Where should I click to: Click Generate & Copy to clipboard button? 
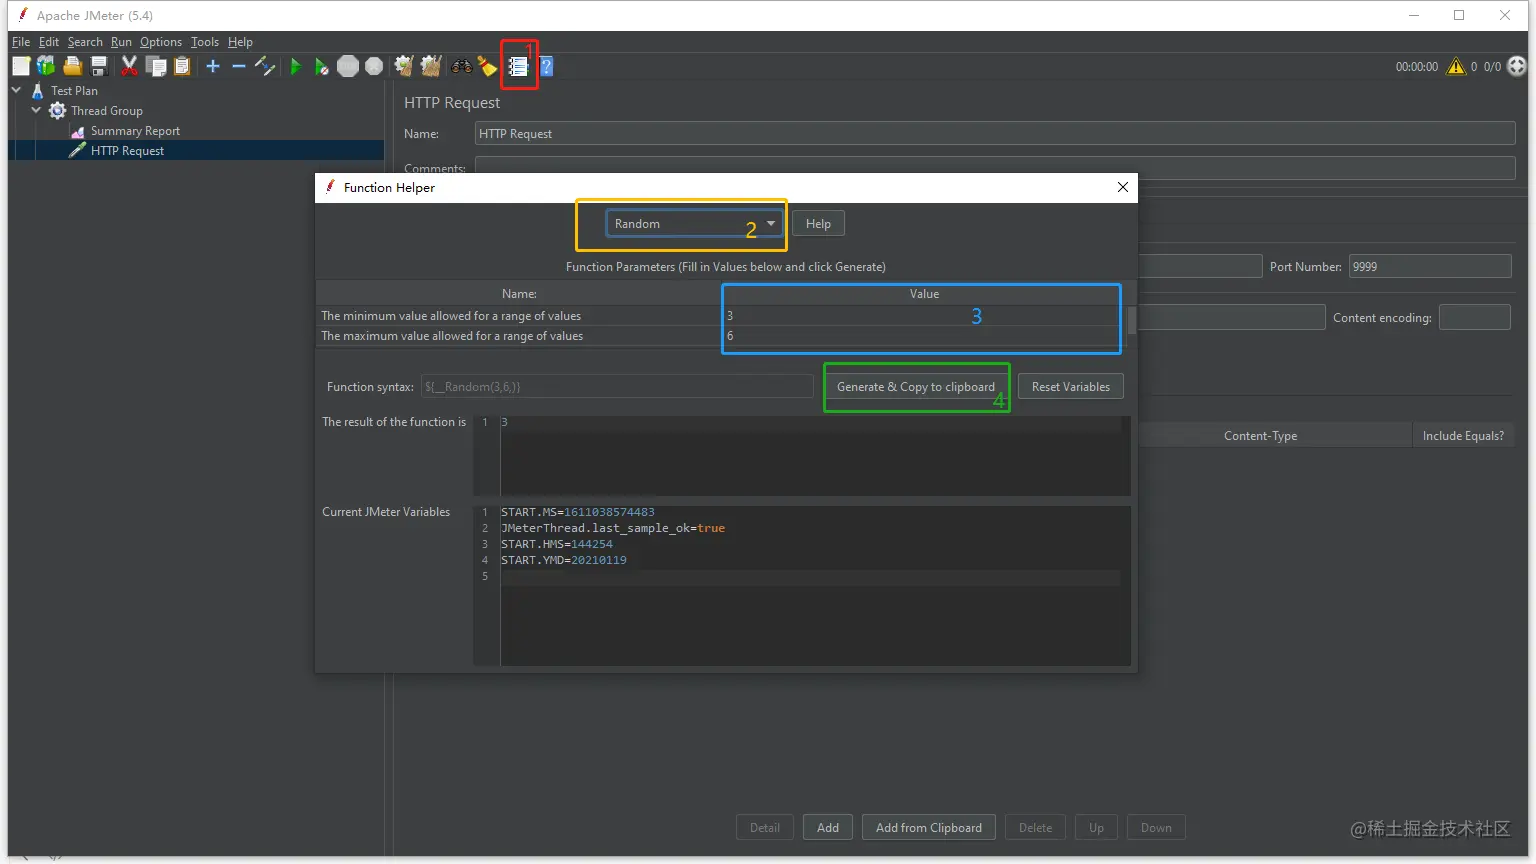tap(916, 387)
